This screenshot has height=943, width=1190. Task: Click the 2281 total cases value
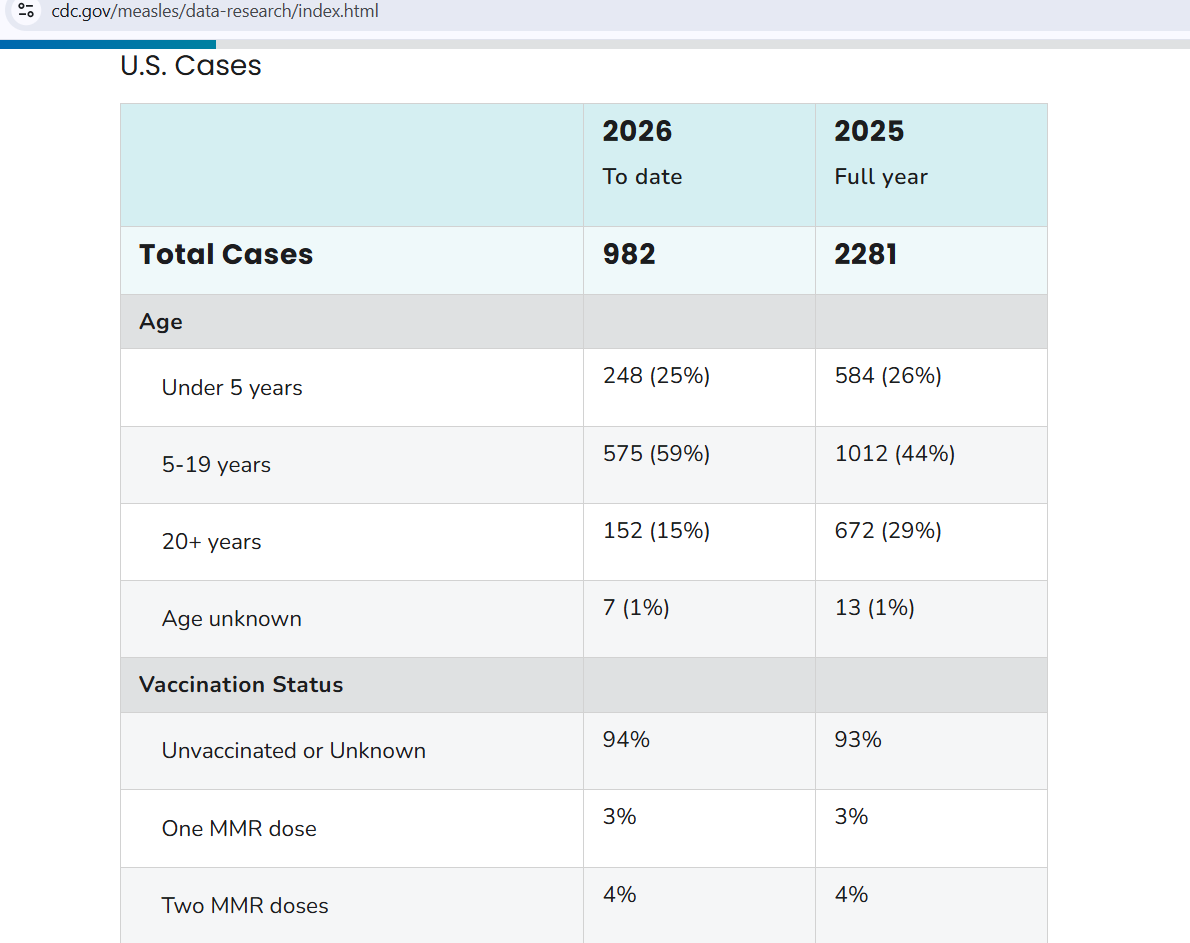point(865,254)
